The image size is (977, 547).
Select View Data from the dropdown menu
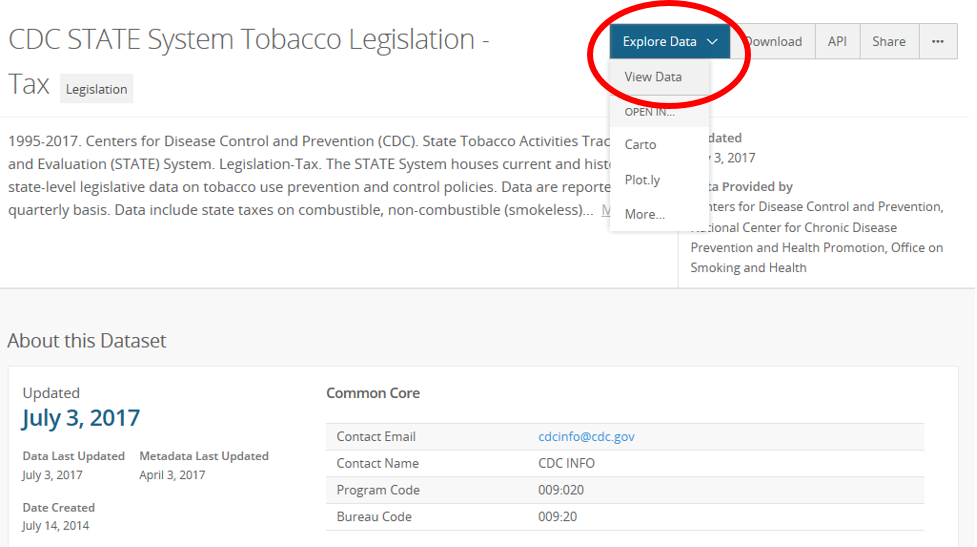[653, 77]
